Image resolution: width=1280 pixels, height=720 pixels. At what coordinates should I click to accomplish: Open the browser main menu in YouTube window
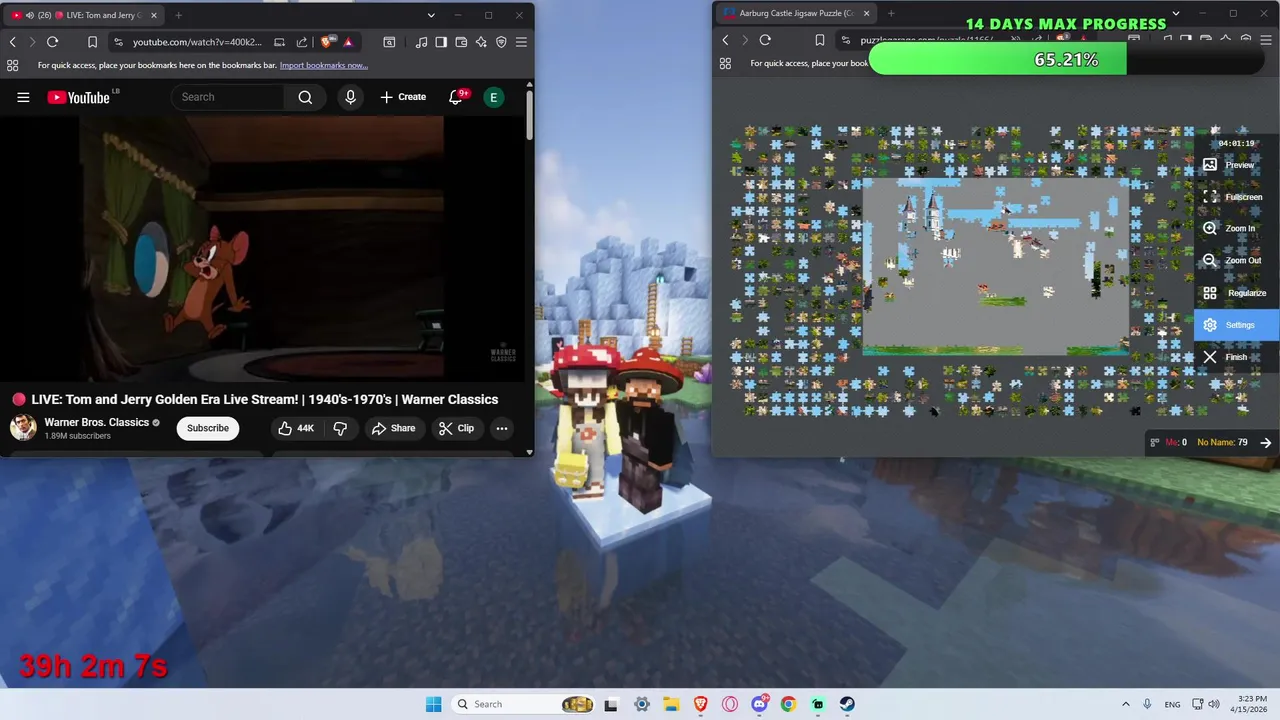521,42
